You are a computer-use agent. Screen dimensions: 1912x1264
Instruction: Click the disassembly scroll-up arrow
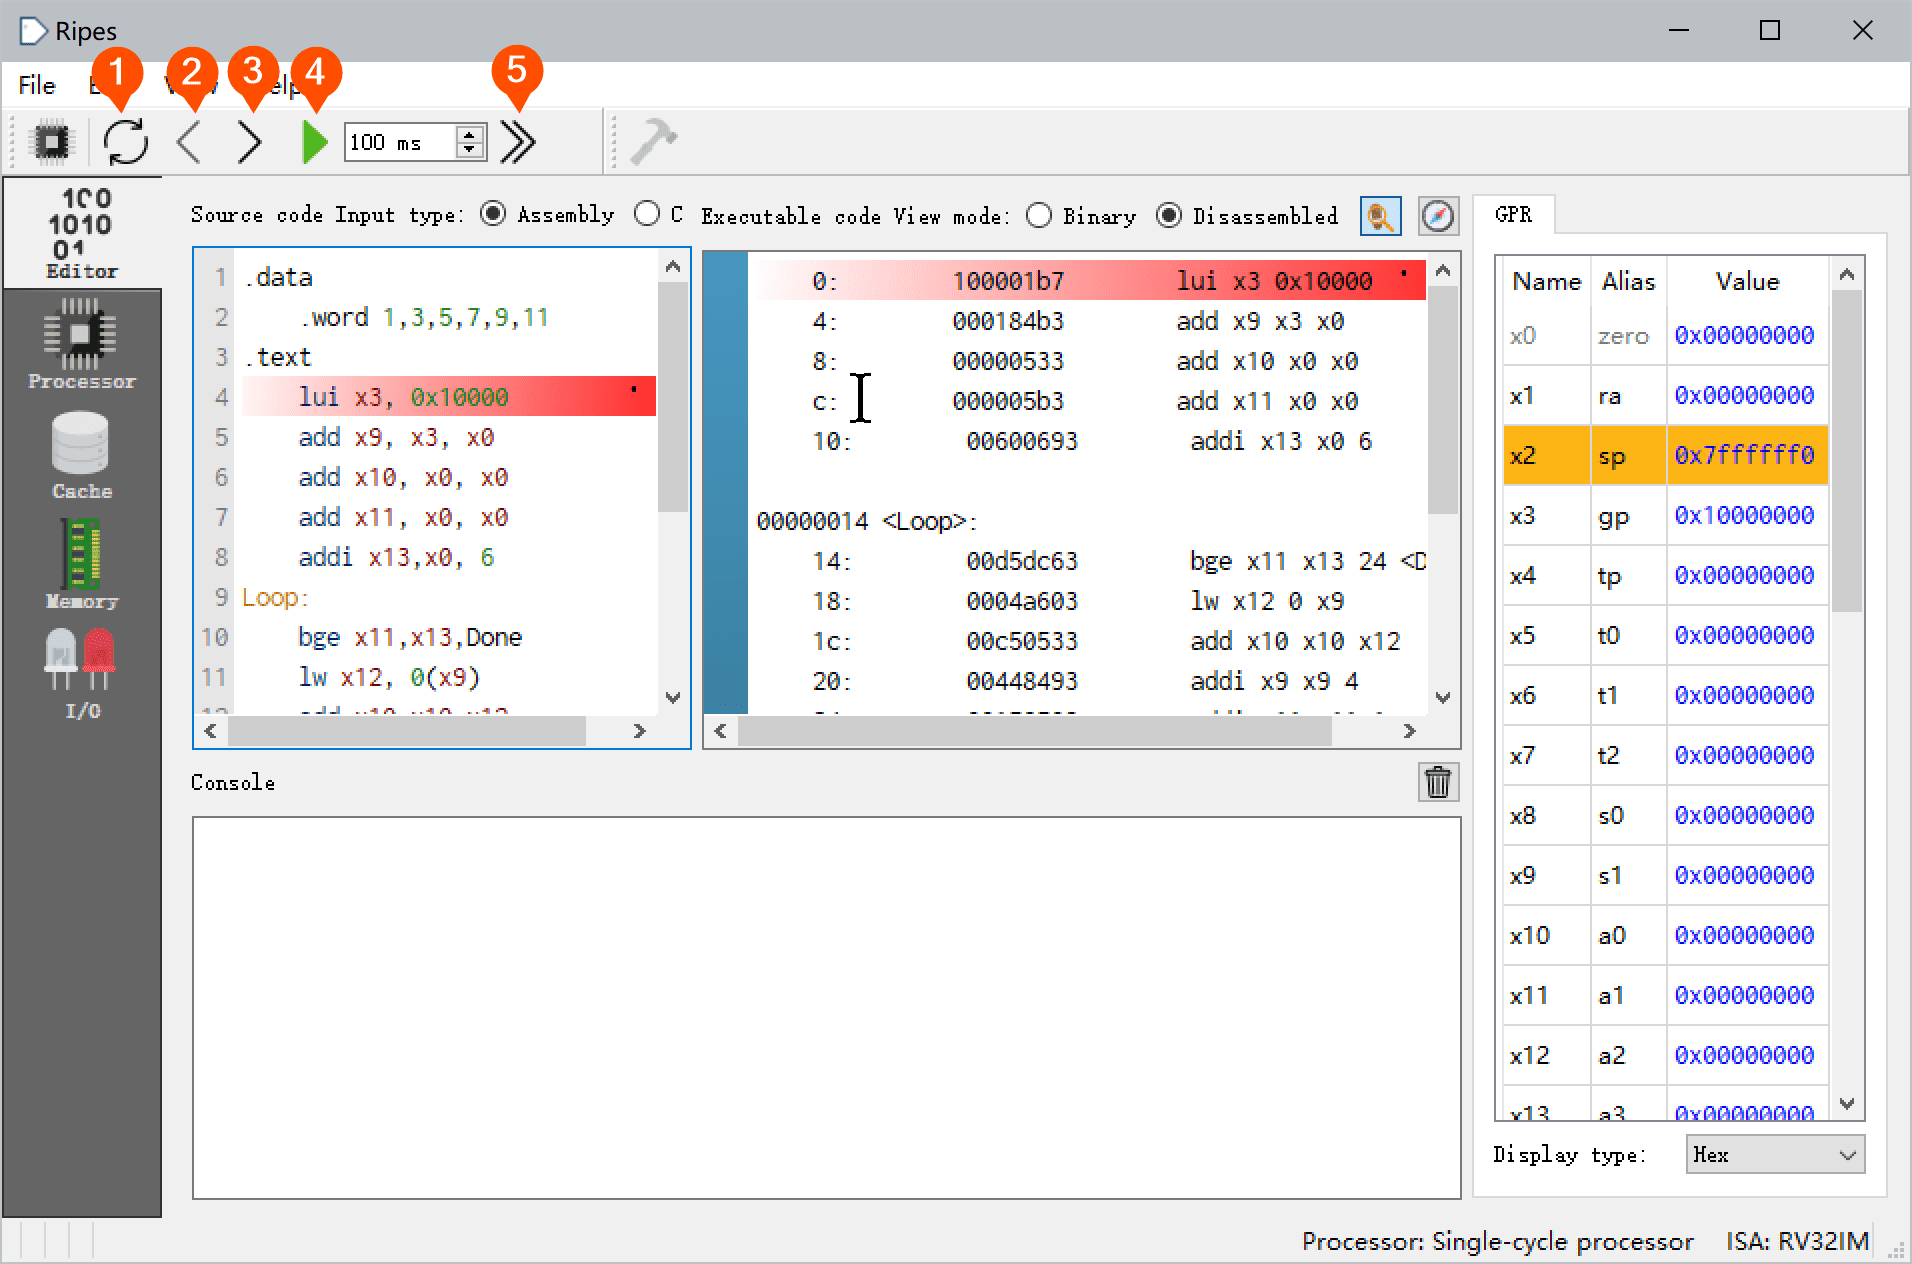coord(1443,271)
